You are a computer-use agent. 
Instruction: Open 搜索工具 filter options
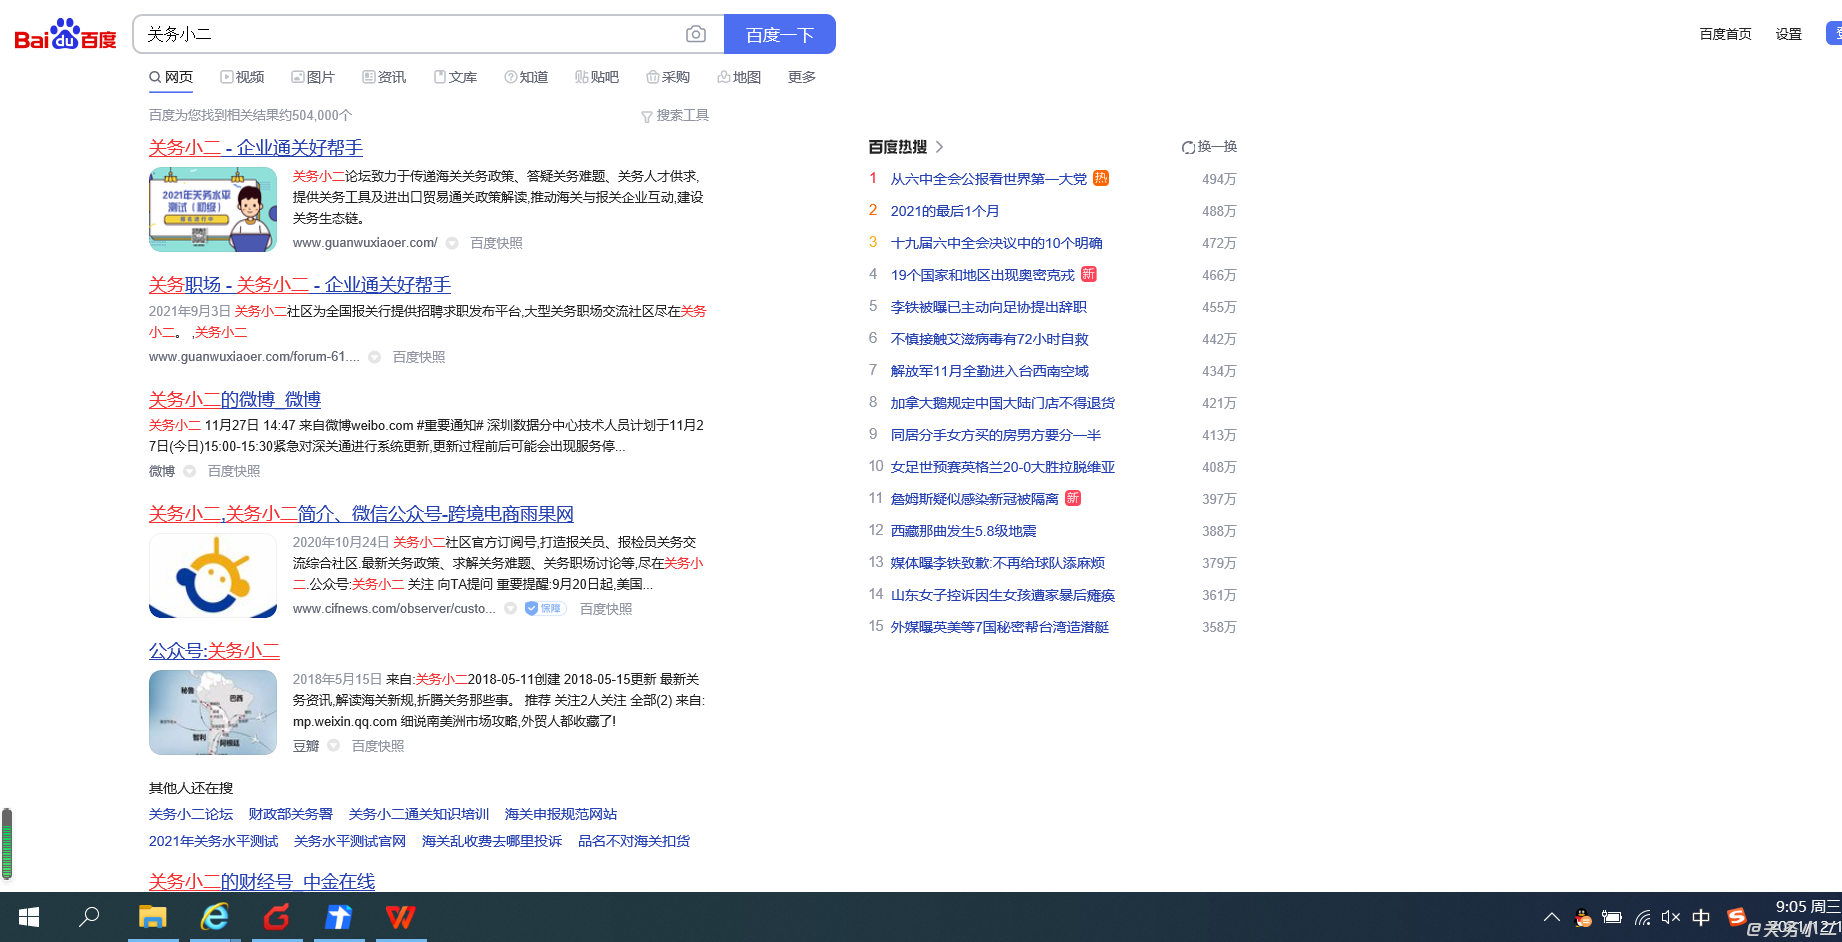[675, 116]
